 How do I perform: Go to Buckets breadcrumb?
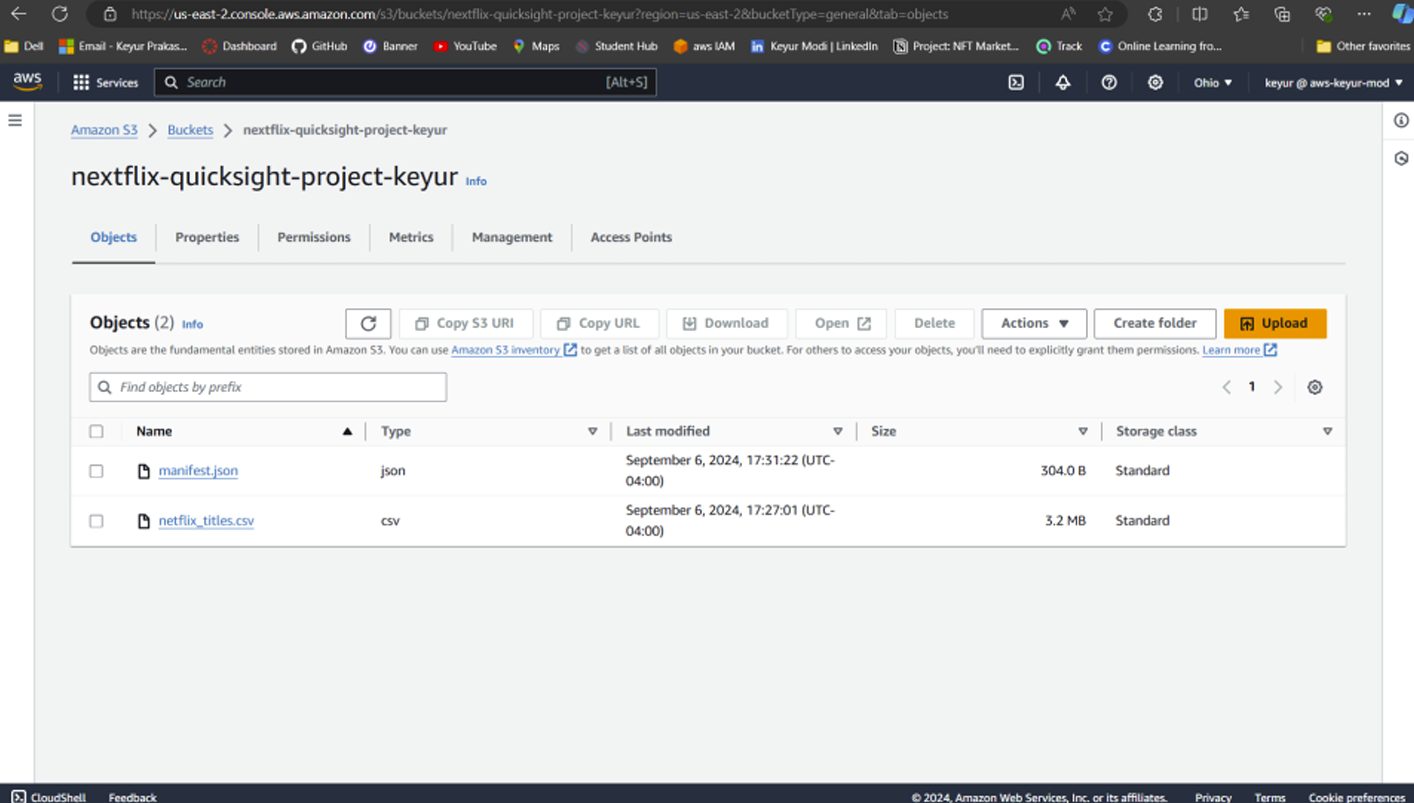pos(190,130)
